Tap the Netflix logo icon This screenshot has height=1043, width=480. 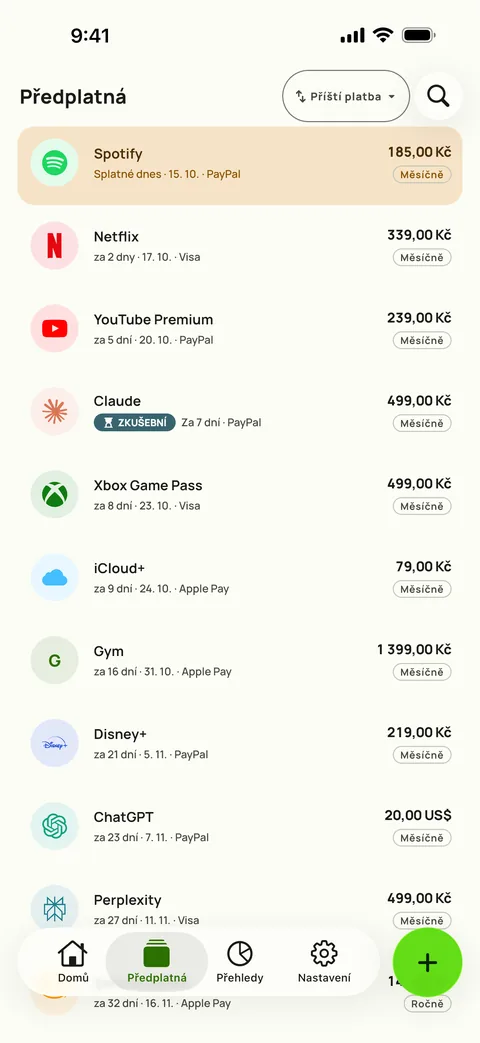55,245
